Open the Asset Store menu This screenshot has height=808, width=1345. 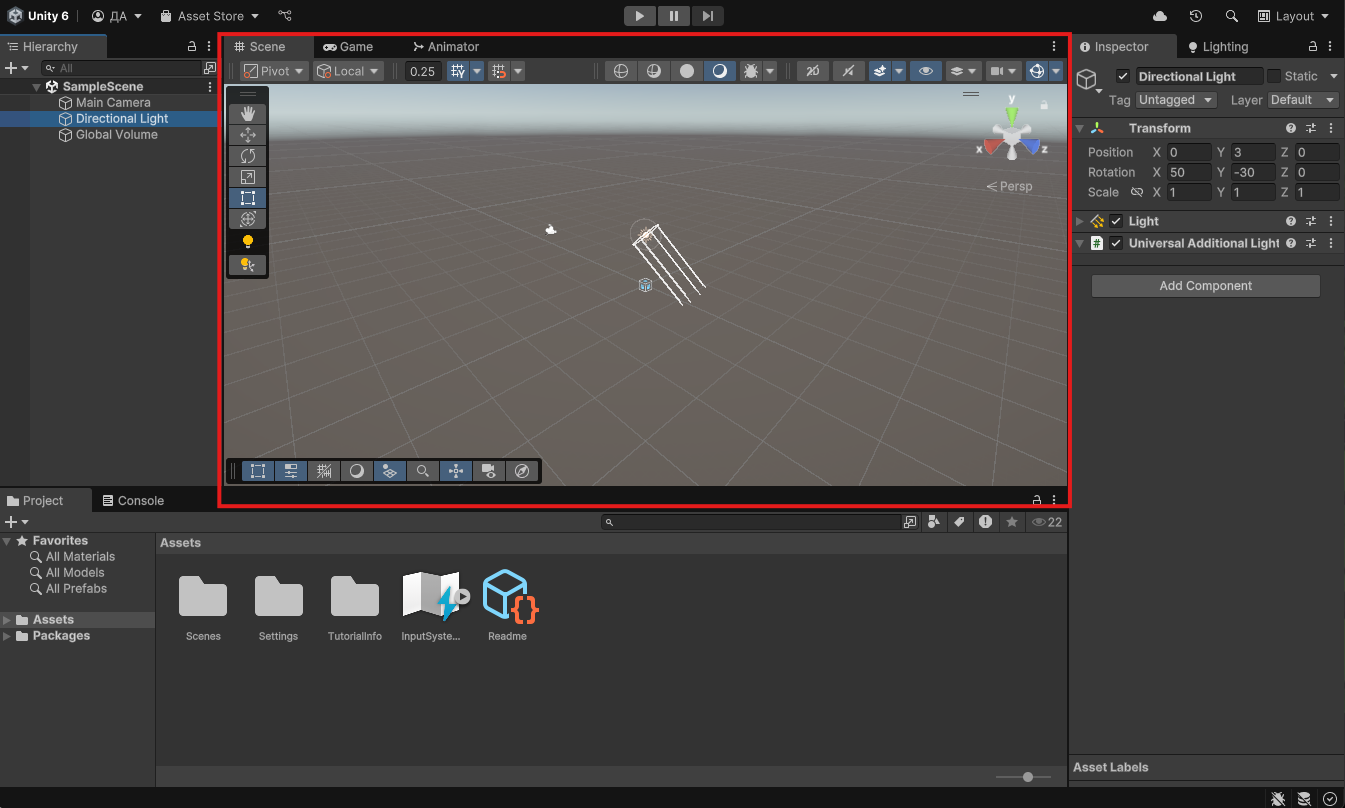pos(210,16)
